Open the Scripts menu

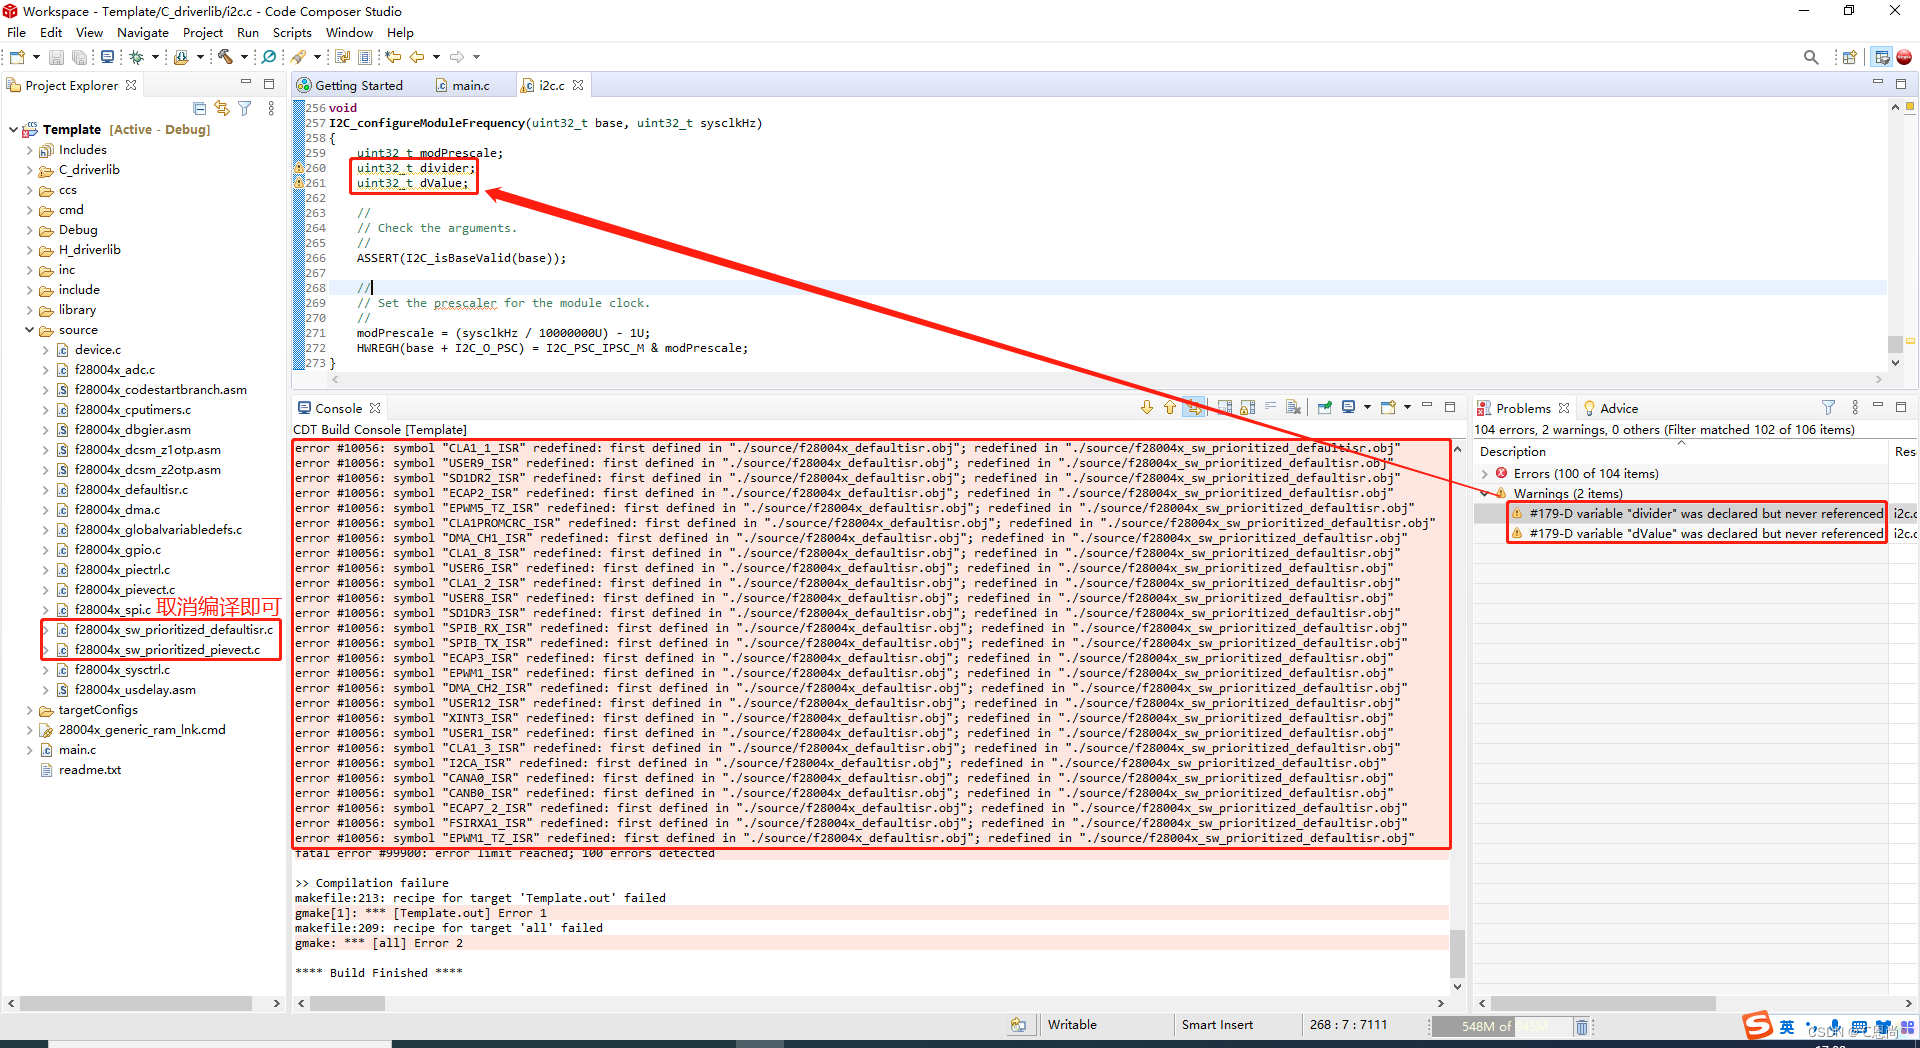(292, 33)
